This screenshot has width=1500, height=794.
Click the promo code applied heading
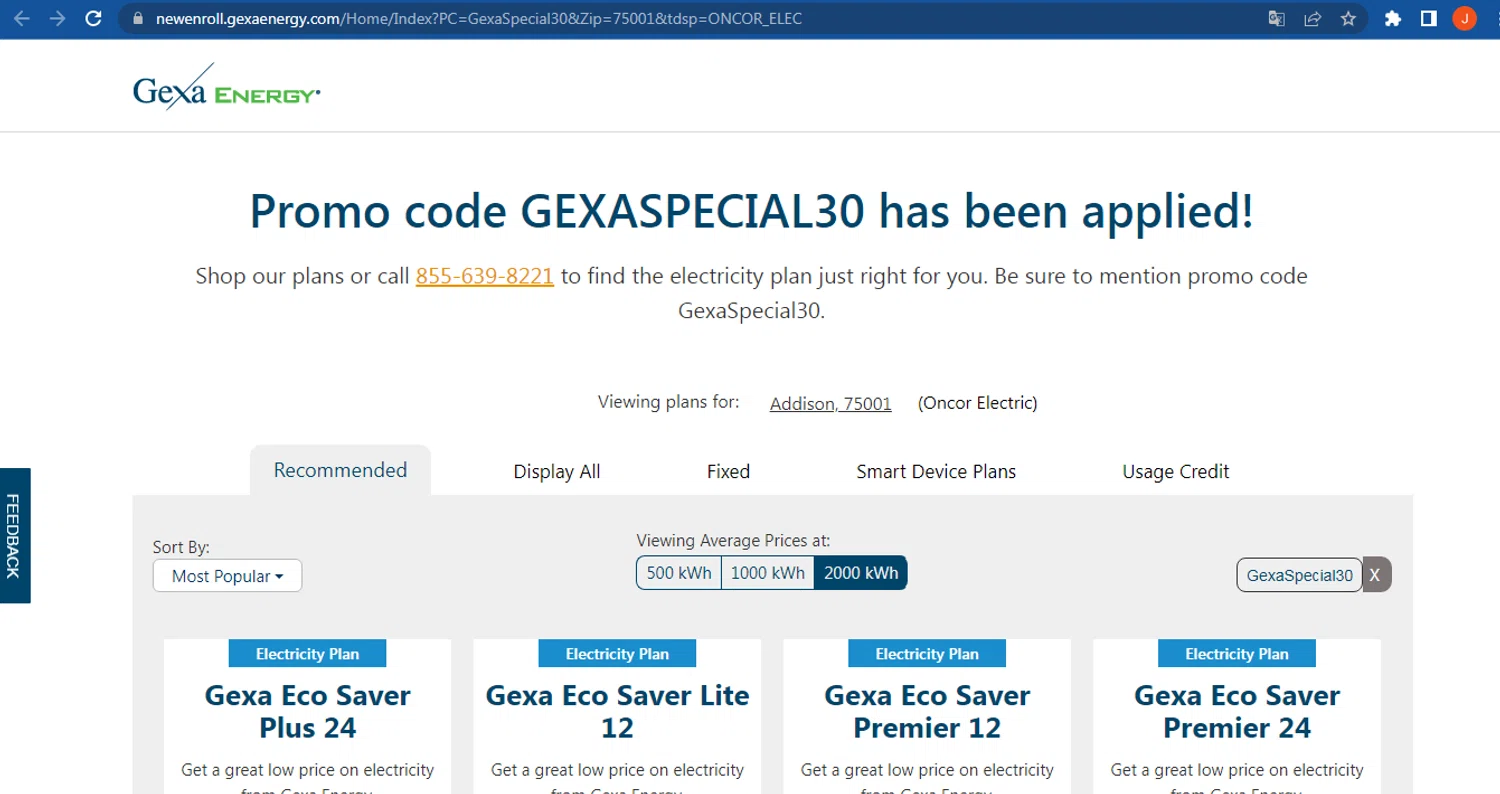click(751, 211)
